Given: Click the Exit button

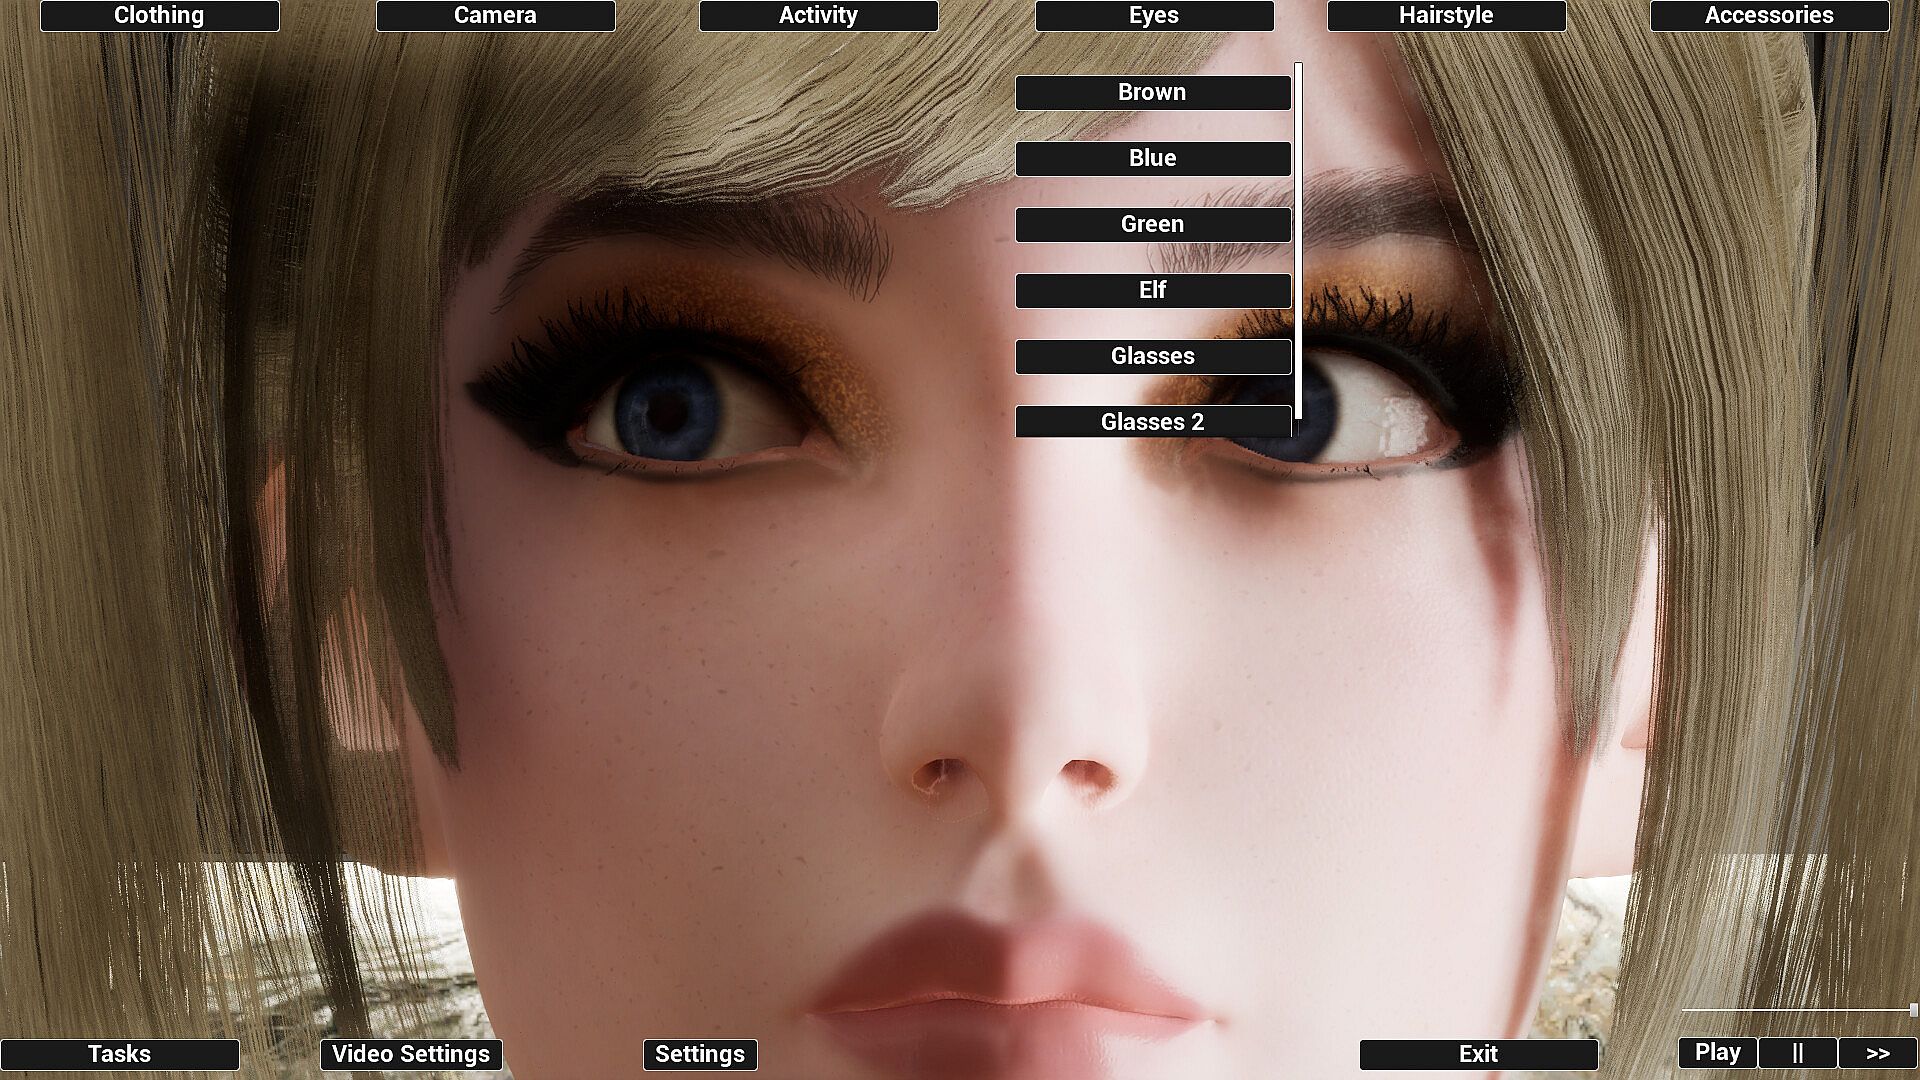Looking at the screenshot, I should 1478,1054.
